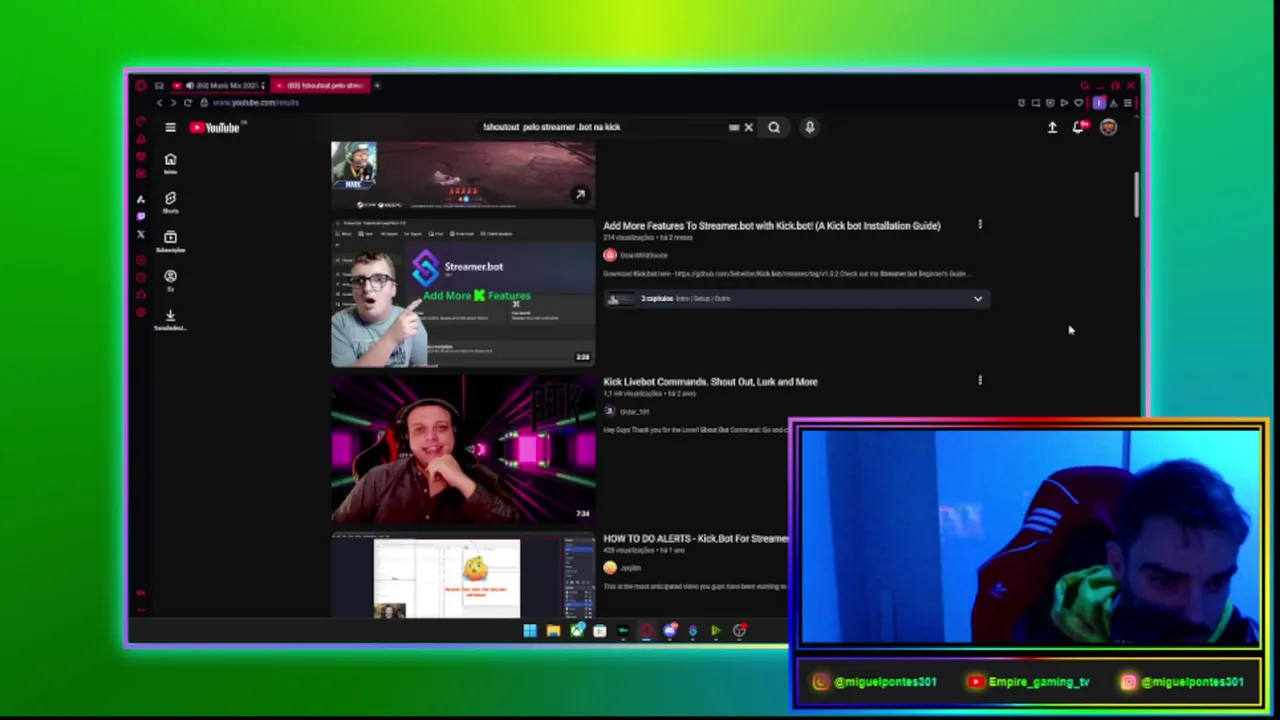Open 'HOW TO DO ALERTS - Kick.Bot' title
The image size is (1280, 720).
(x=696, y=538)
